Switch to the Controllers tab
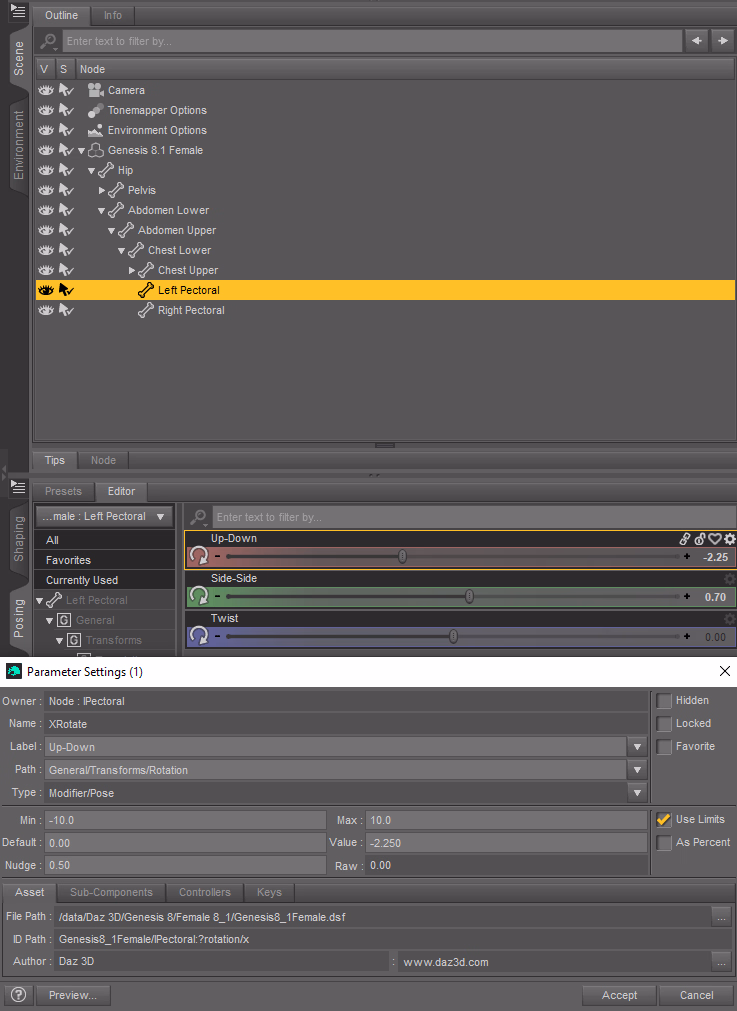737x1011 pixels. (204, 892)
